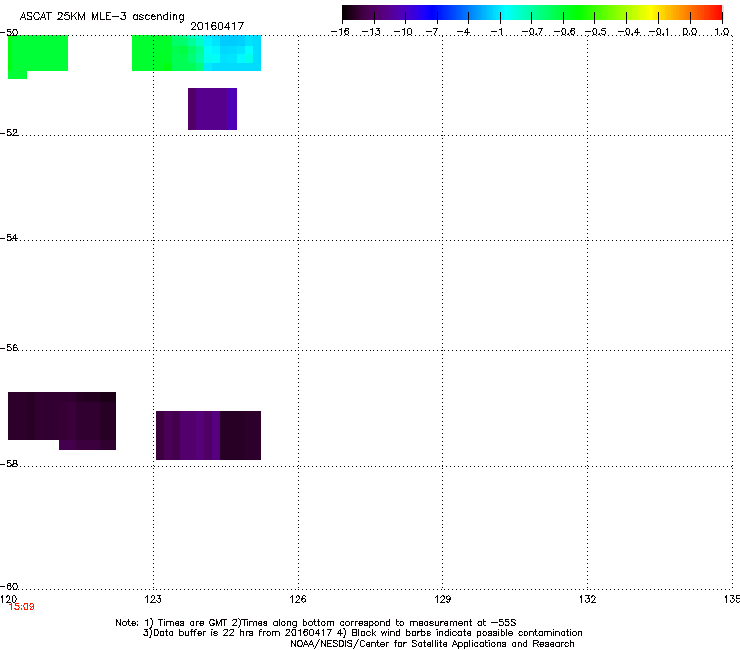Viewport: 740px width, 650px height.
Task: Click the -1 label on the color scale
Action: tap(497, 32)
